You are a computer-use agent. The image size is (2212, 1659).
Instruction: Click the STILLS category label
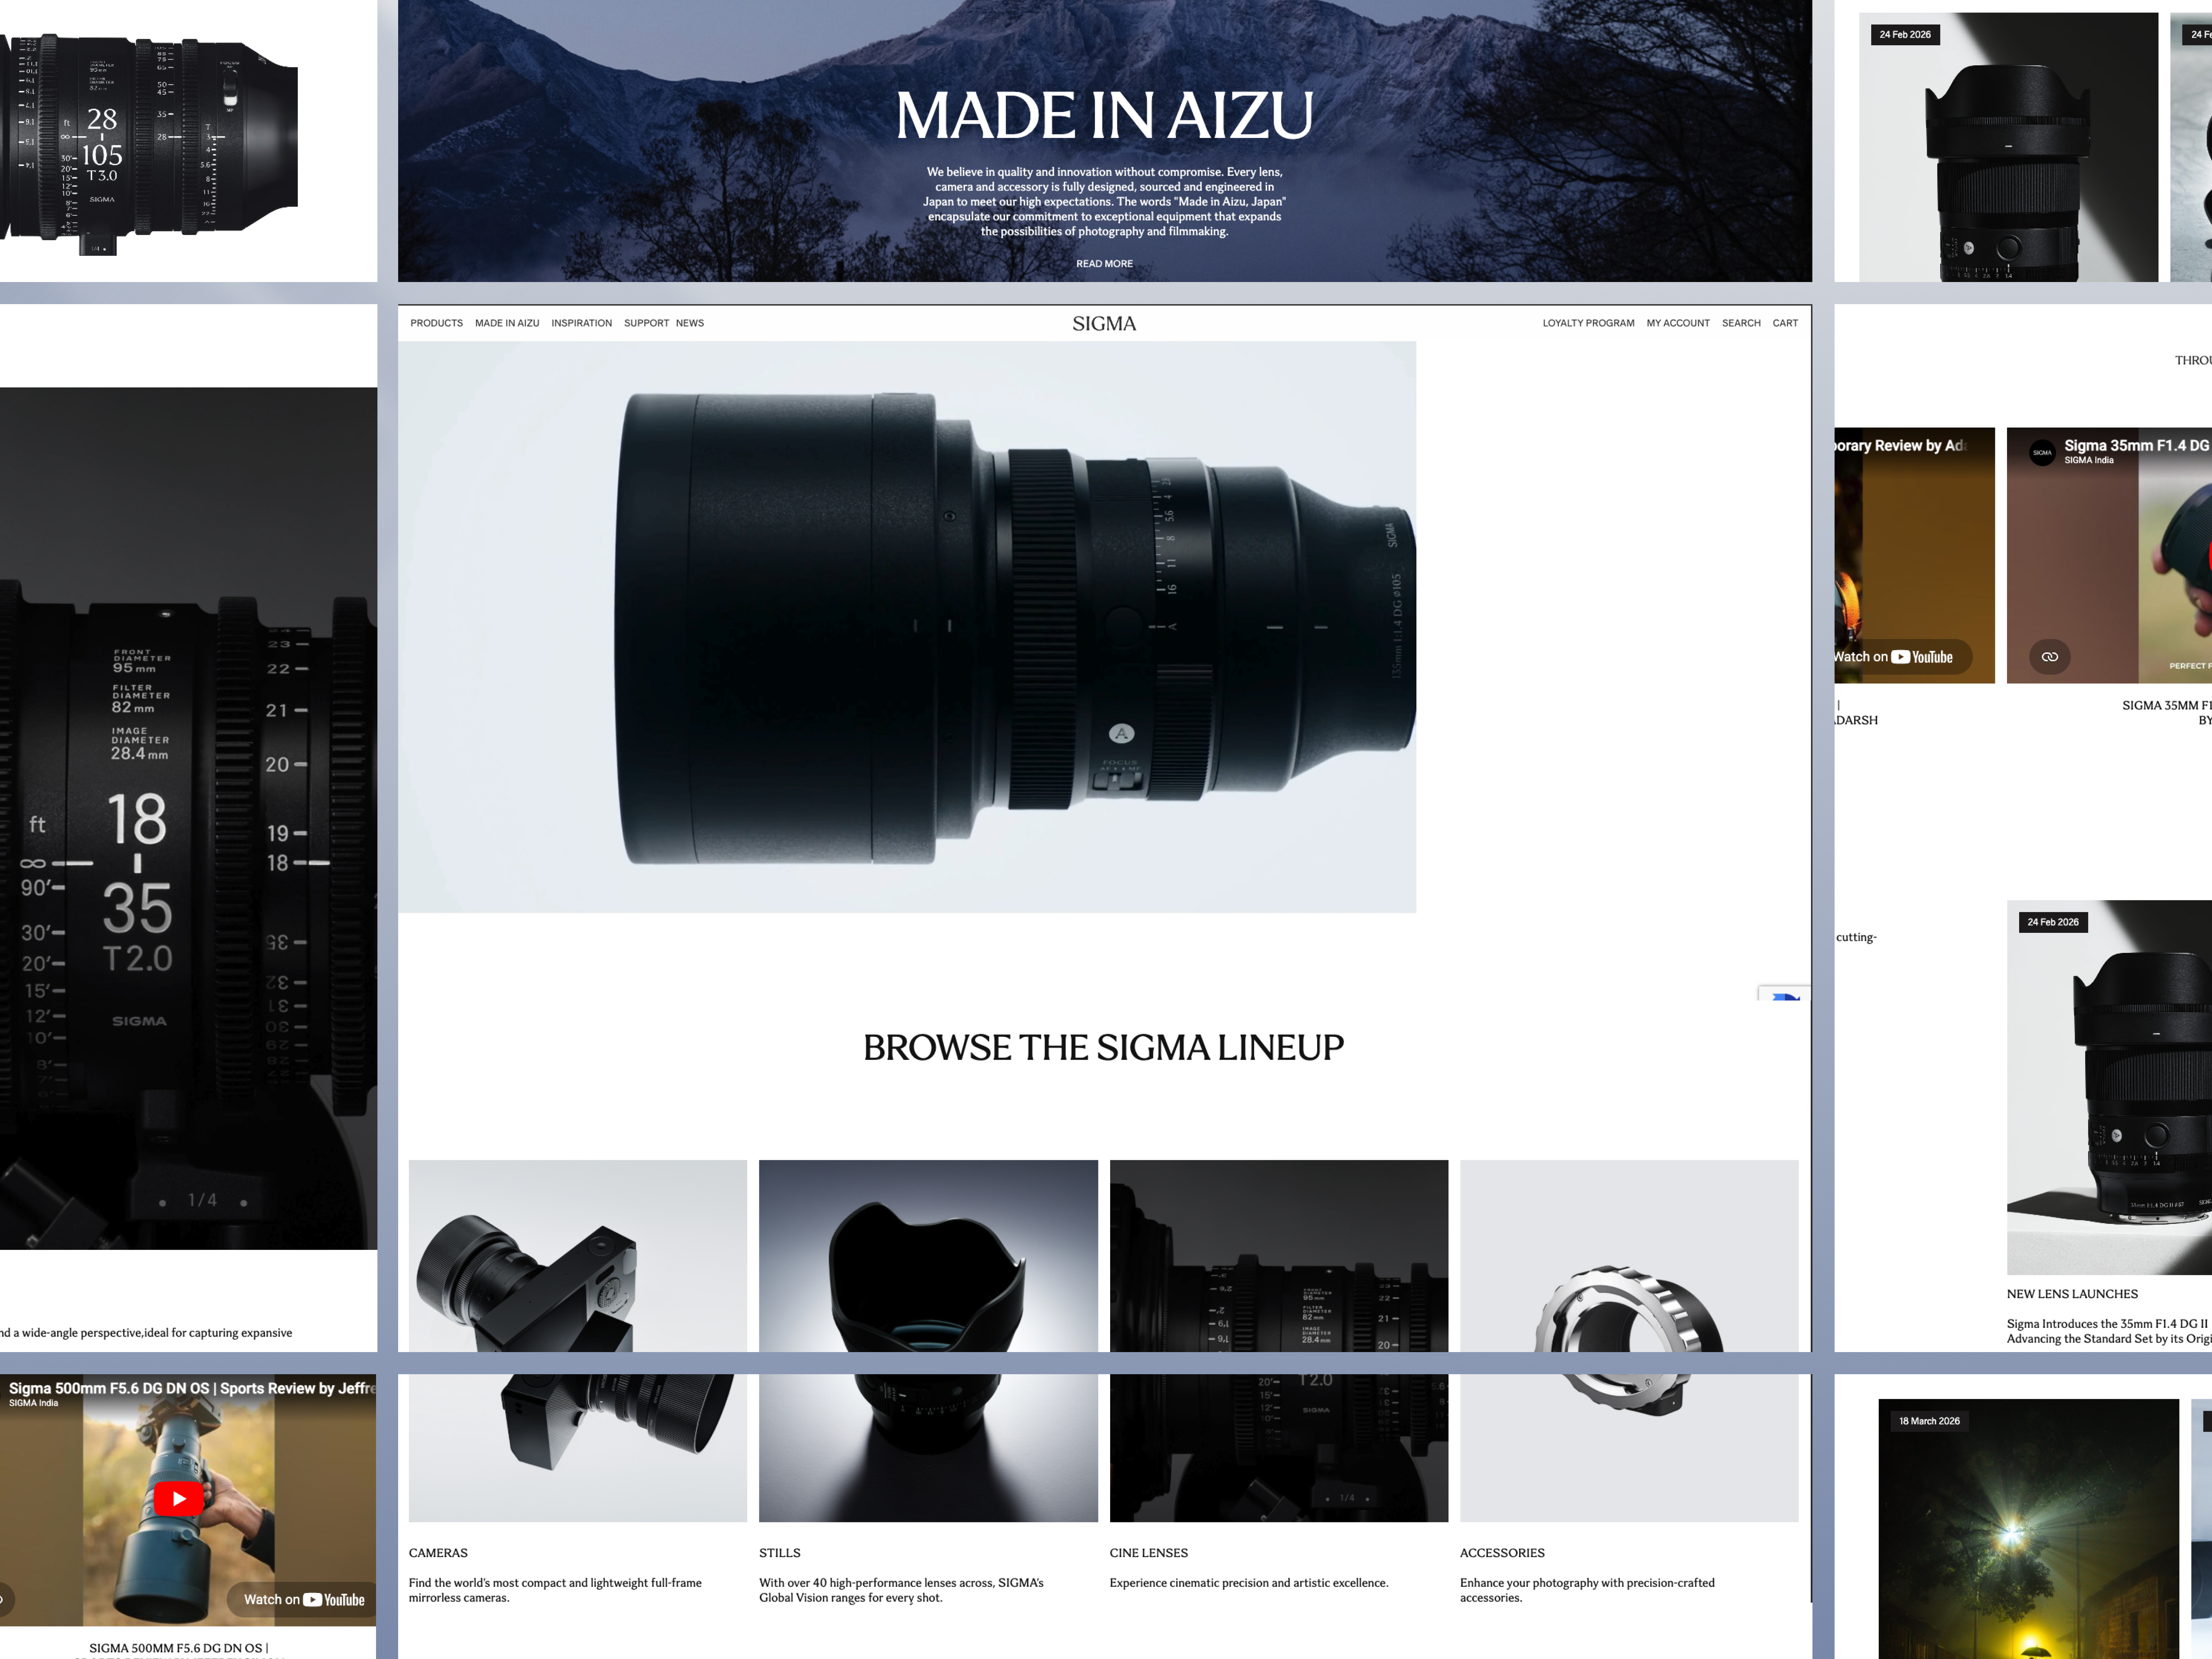[780, 1553]
